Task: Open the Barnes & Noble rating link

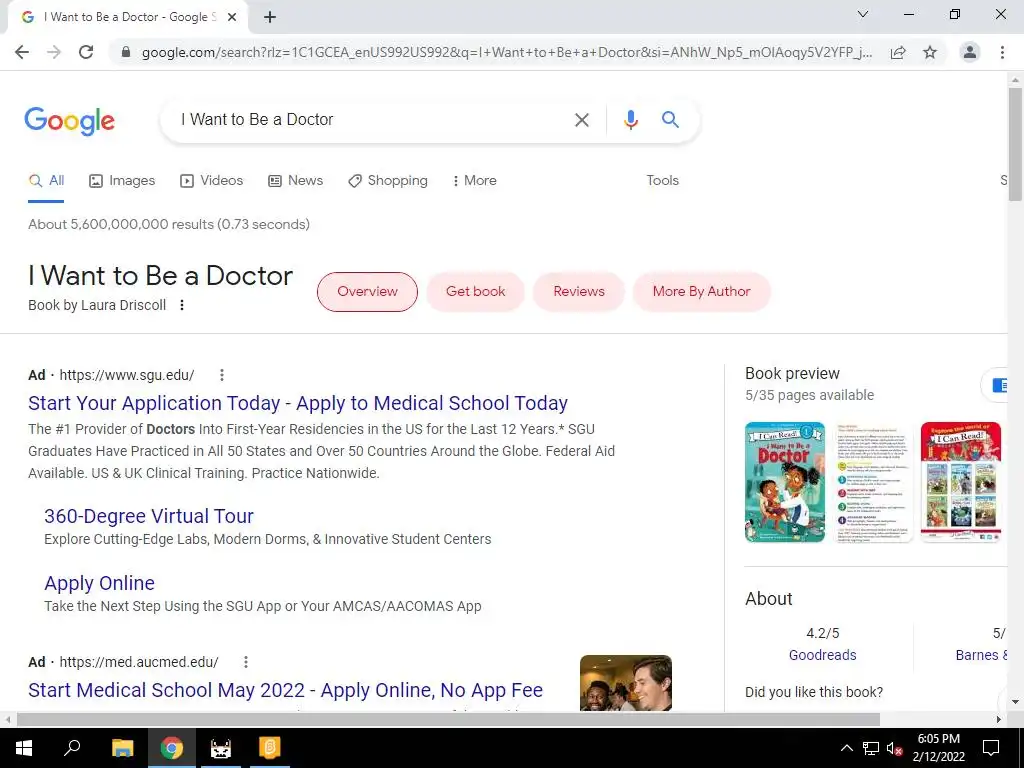Action: [981, 655]
